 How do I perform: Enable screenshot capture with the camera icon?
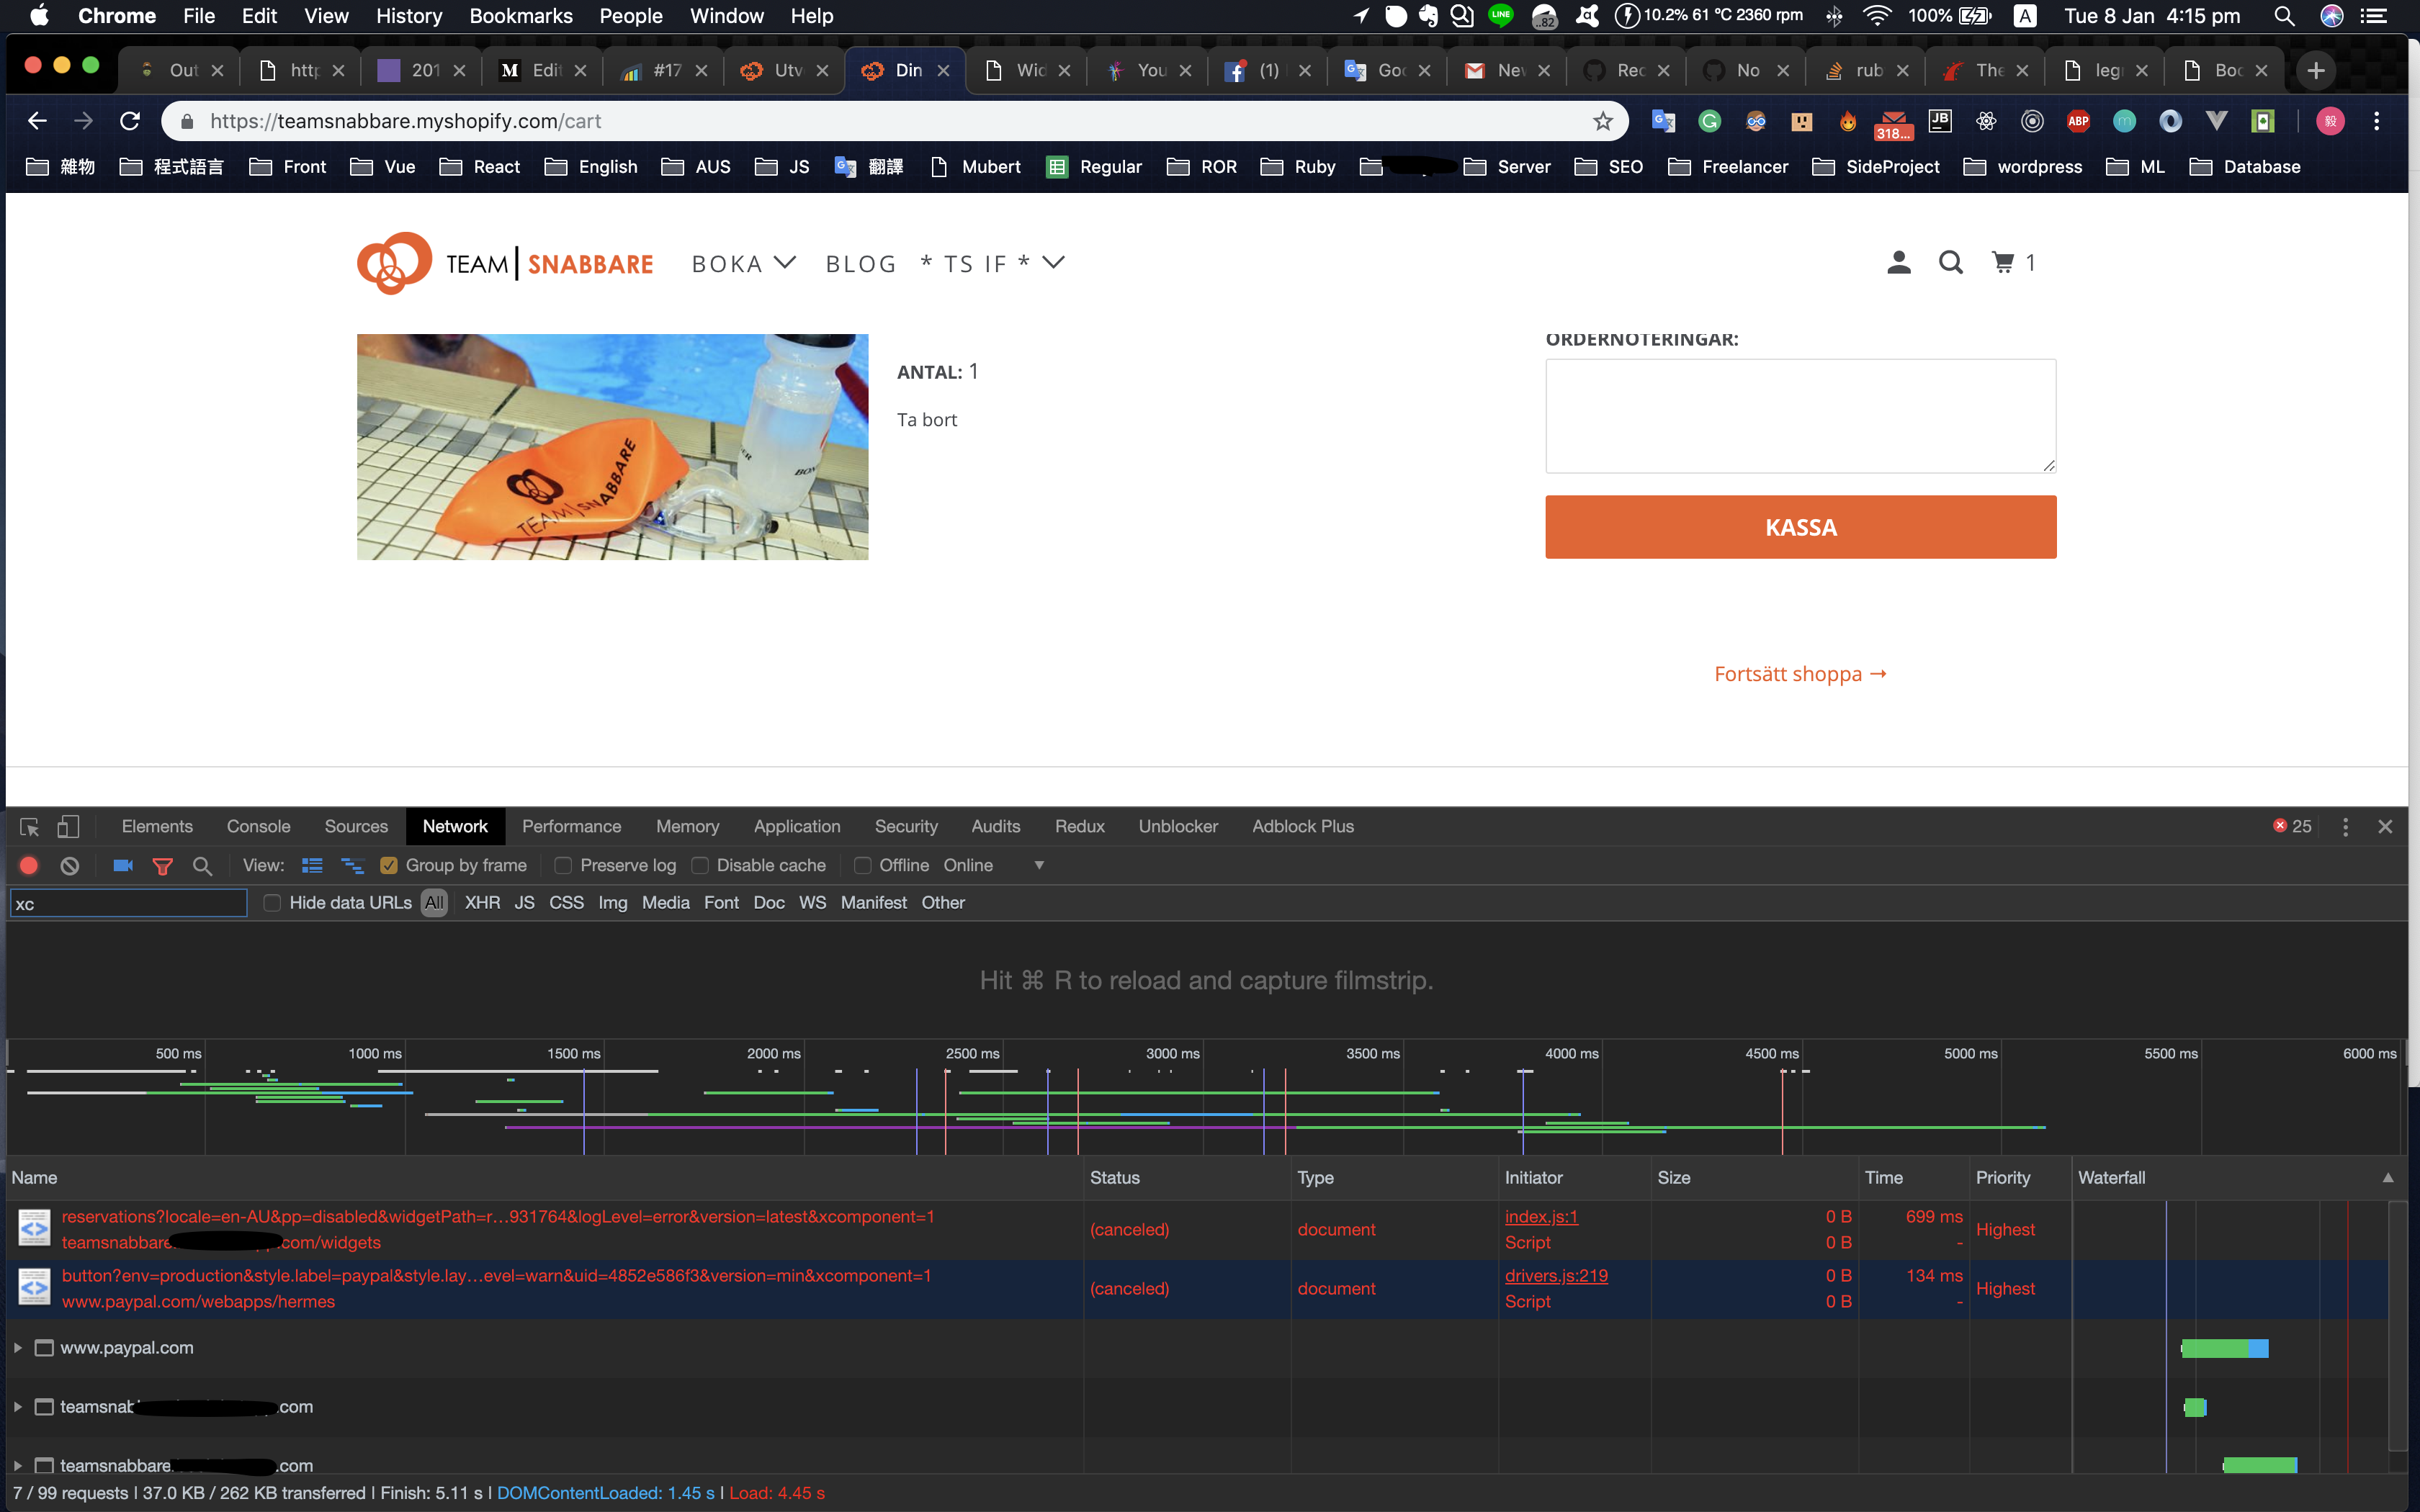pyautogui.click(x=123, y=865)
